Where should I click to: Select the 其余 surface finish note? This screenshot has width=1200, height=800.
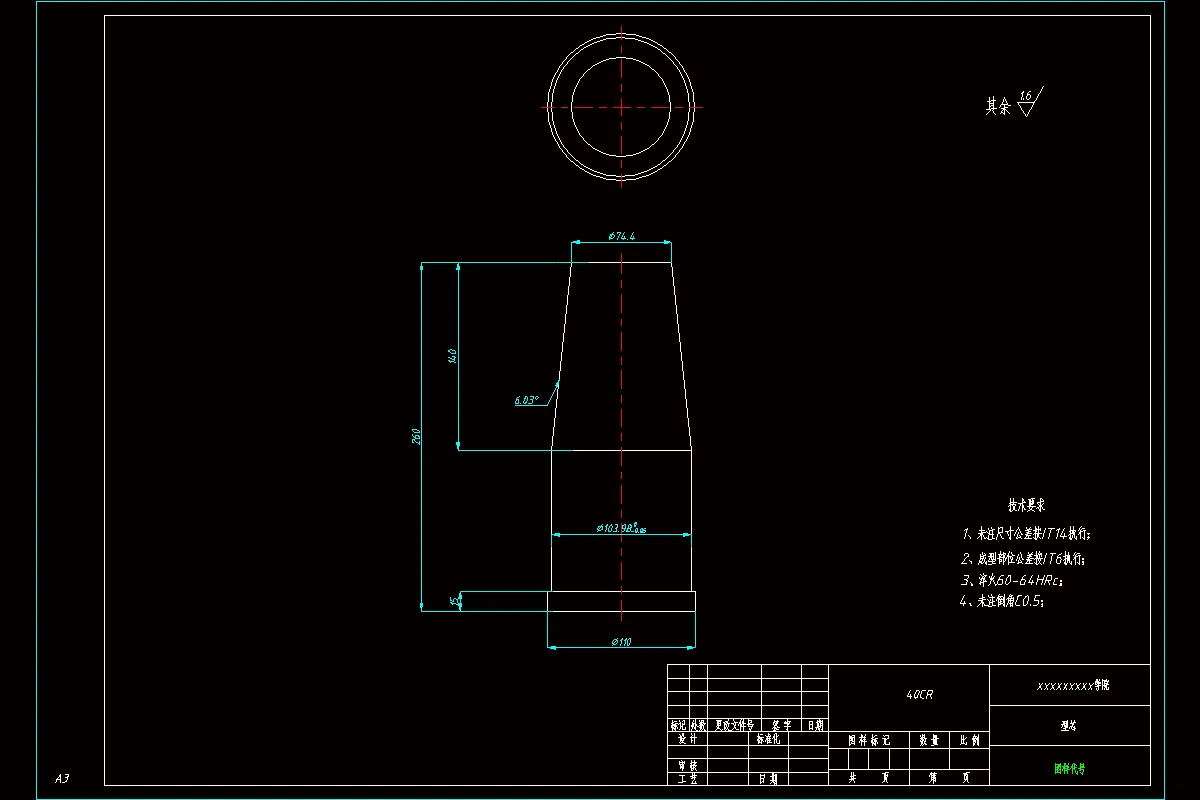tap(998, 106)
